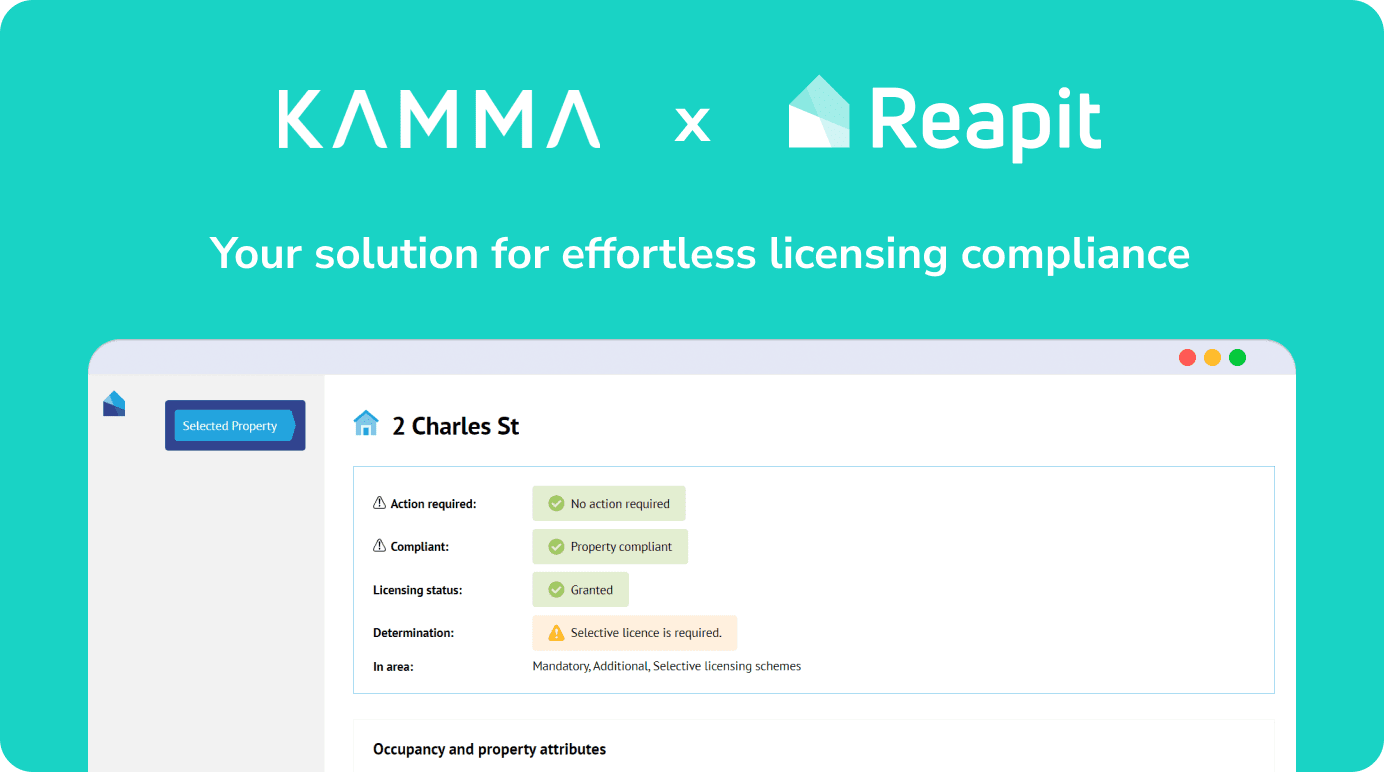
Task: Click the house icon beside 2 Charles St
Action: pyautogui.click(x=366, y=424)
